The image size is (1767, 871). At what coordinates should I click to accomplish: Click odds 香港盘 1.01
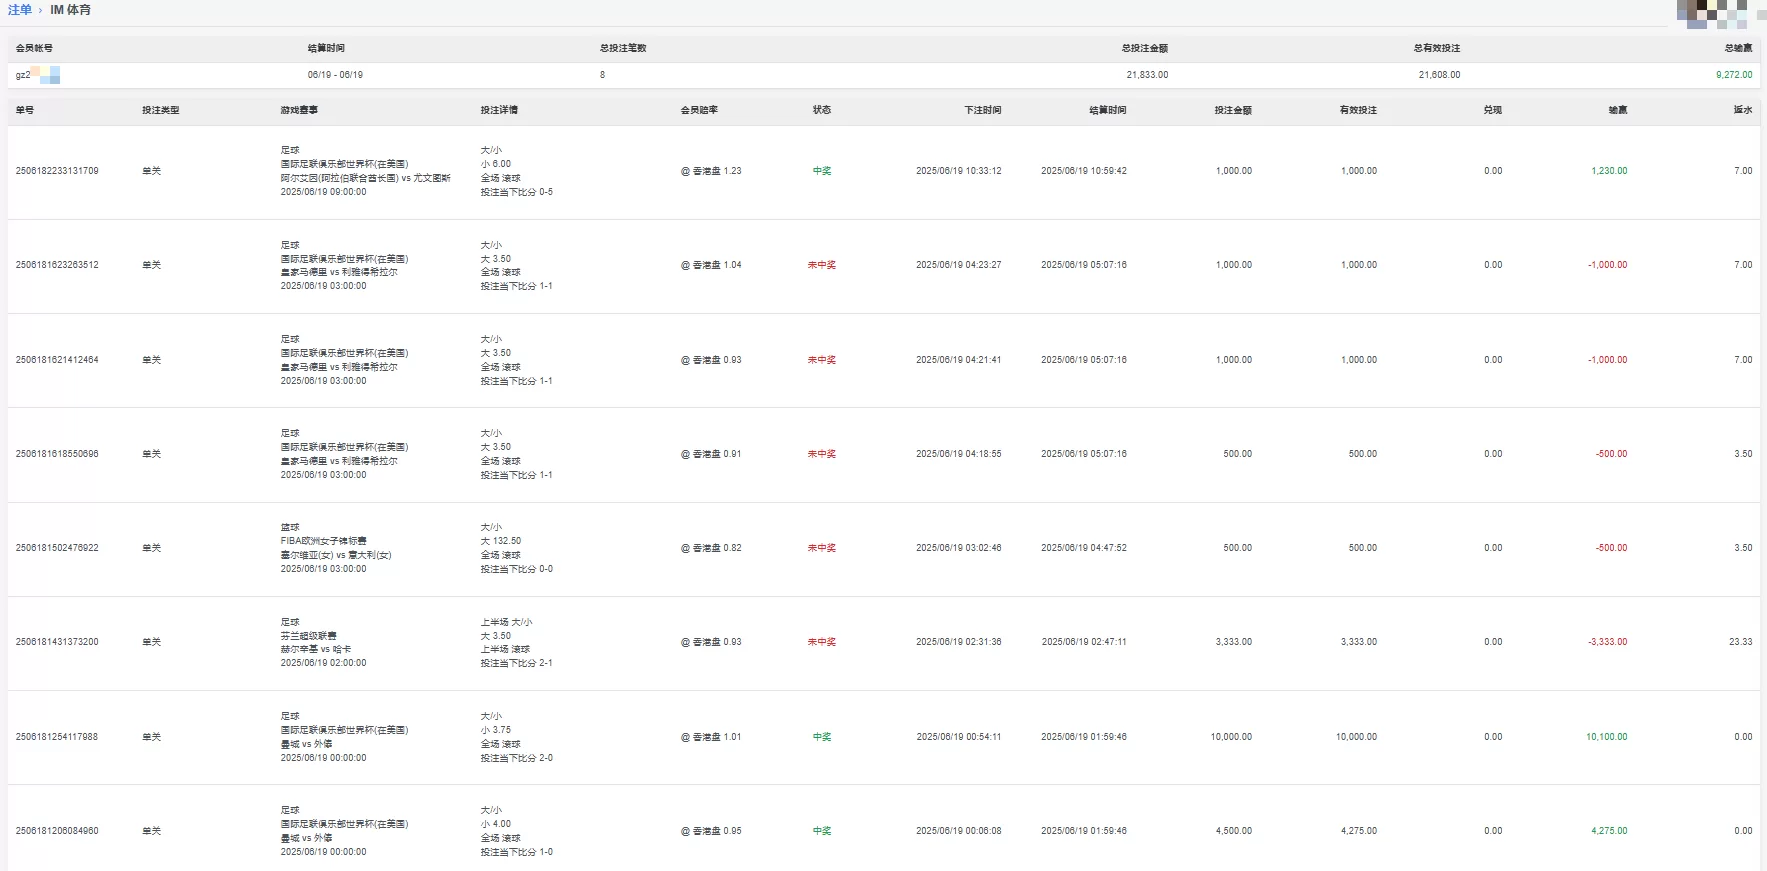[711, 737]
